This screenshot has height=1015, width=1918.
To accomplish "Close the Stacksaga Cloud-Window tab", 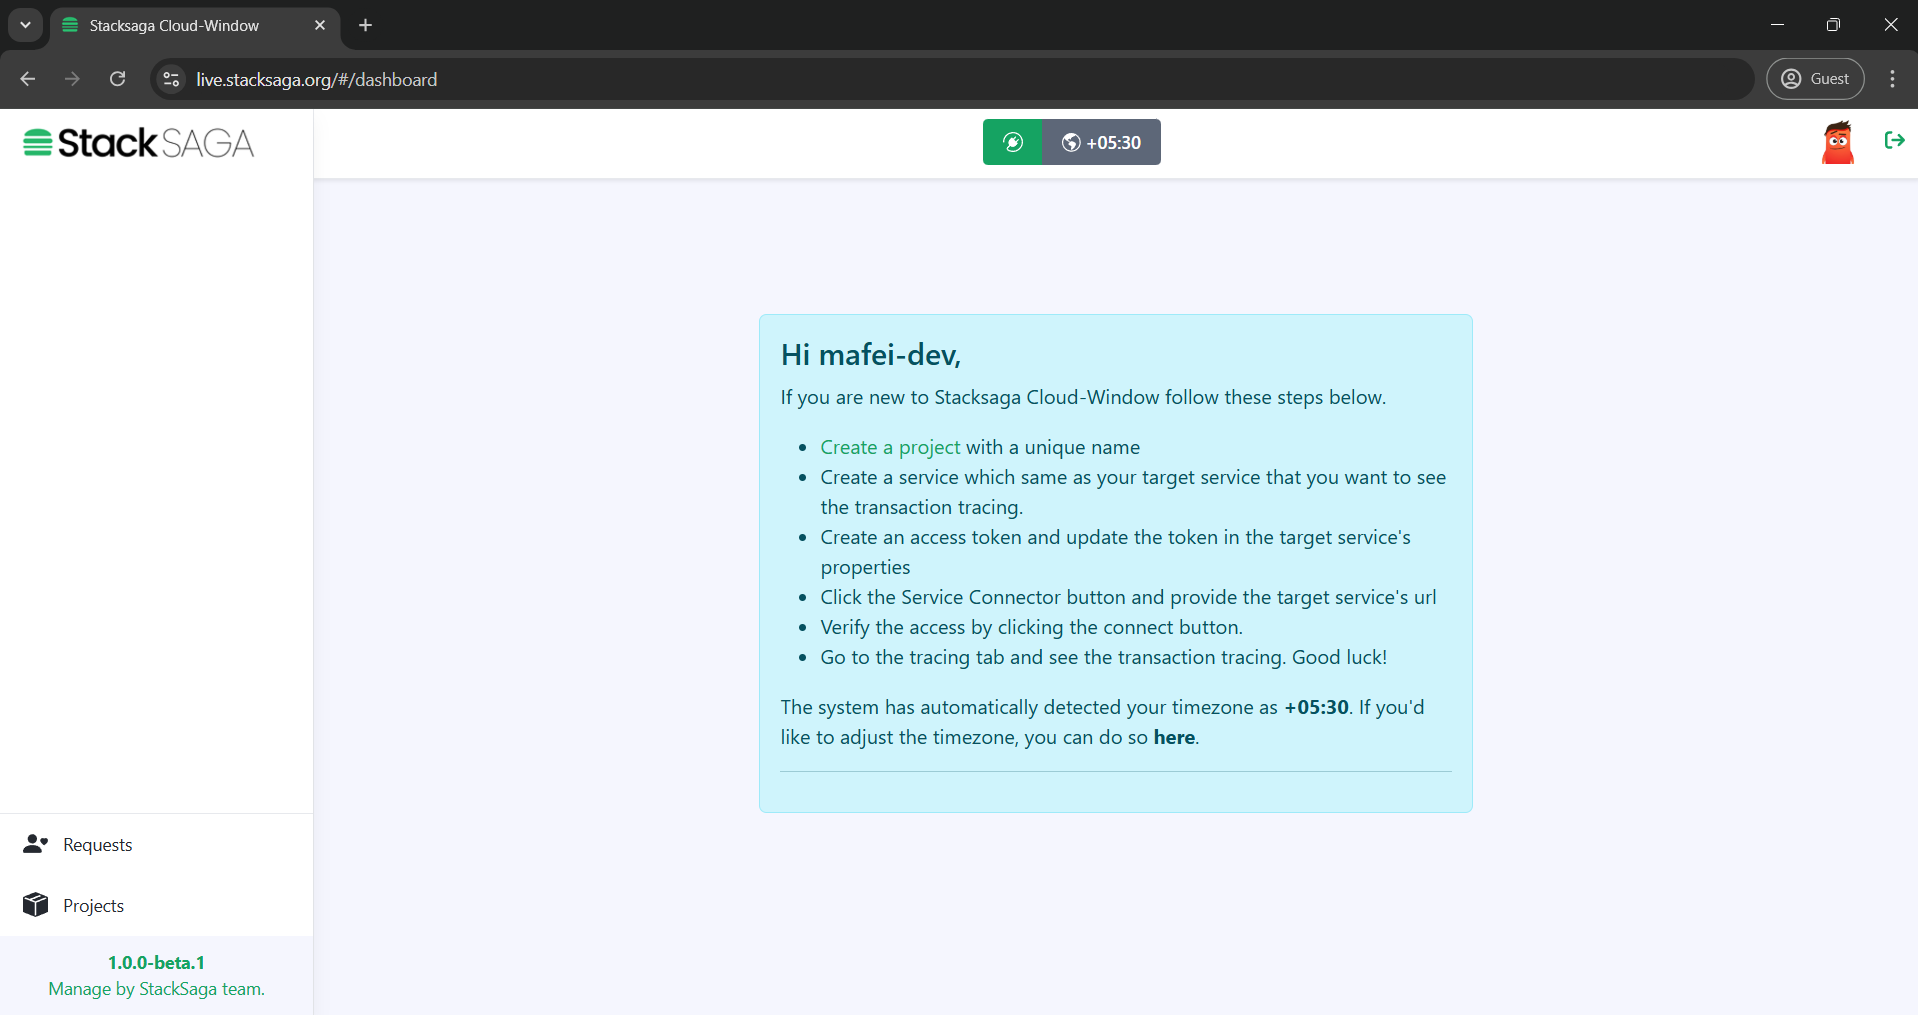I will (320, 25).
